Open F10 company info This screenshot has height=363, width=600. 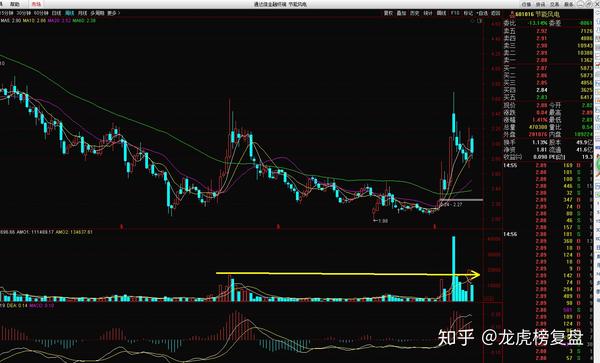(x=455, y=13)
